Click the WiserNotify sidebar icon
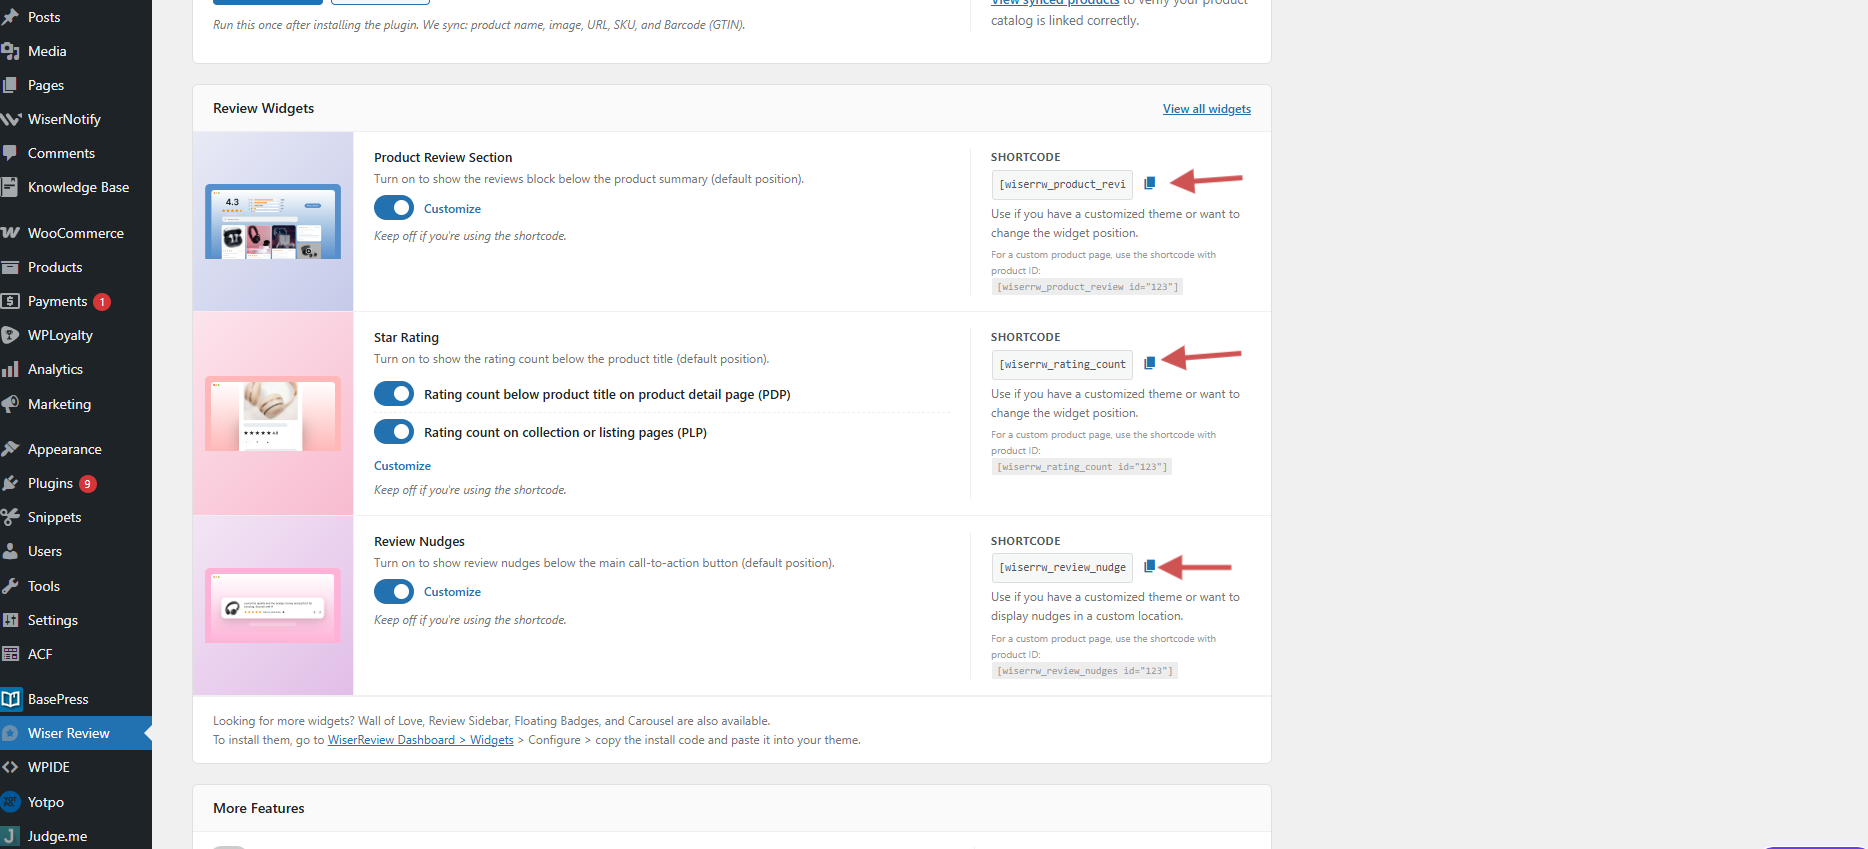 tap(11, 119)
